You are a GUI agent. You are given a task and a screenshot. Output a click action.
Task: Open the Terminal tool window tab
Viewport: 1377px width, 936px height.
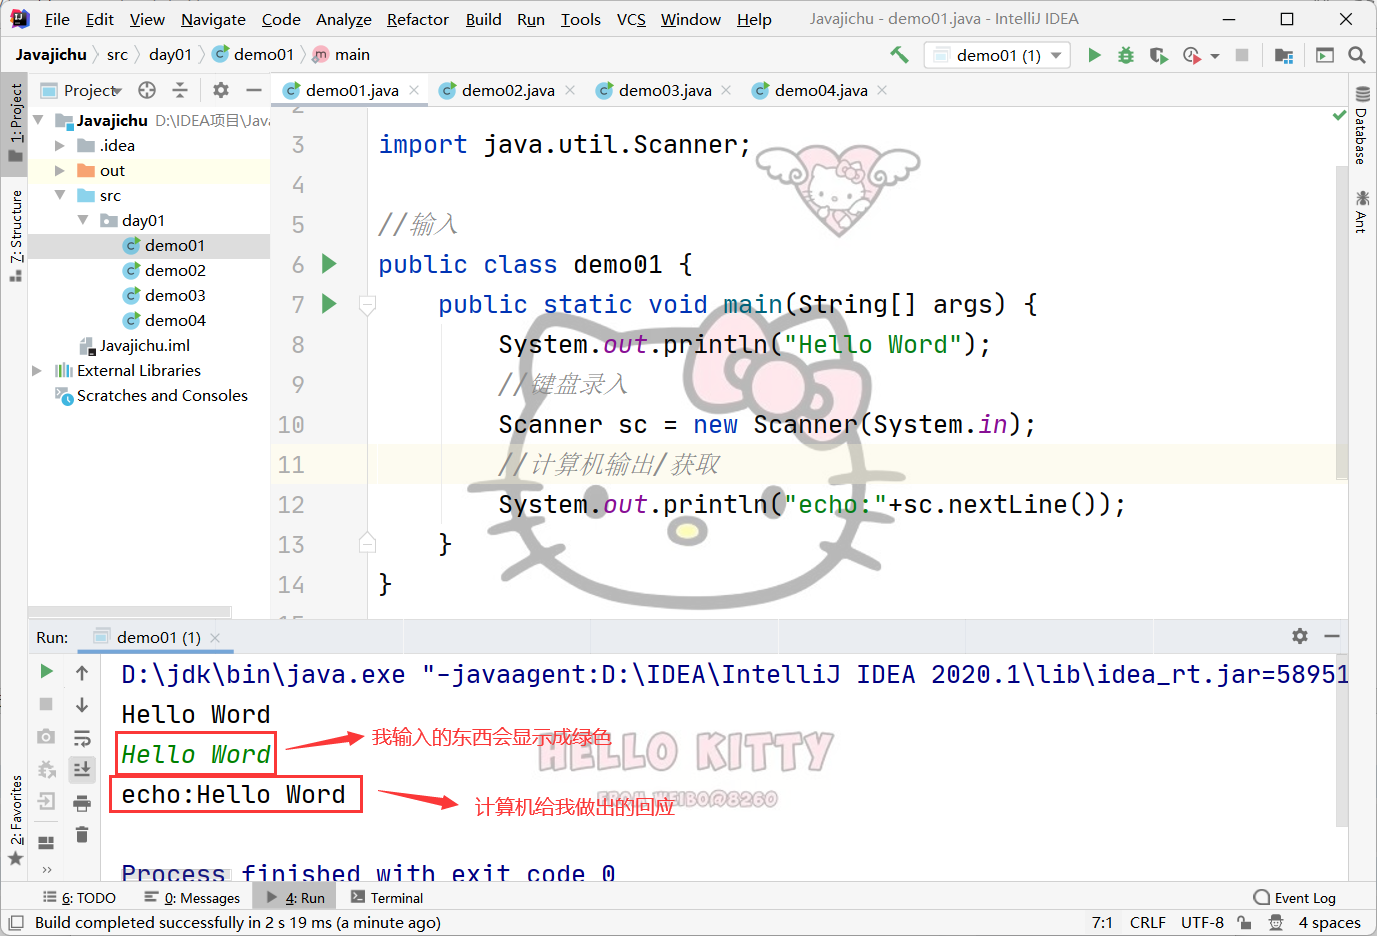click(387, 898)
